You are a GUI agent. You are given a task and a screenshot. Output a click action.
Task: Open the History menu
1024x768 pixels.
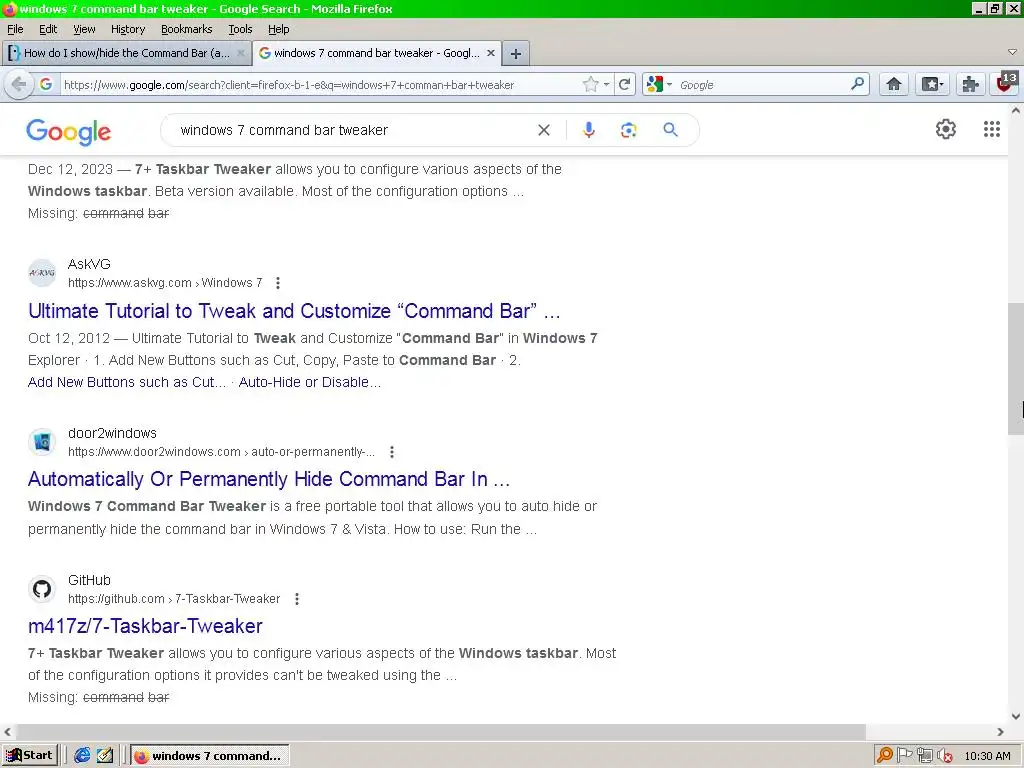coord(127,29)
